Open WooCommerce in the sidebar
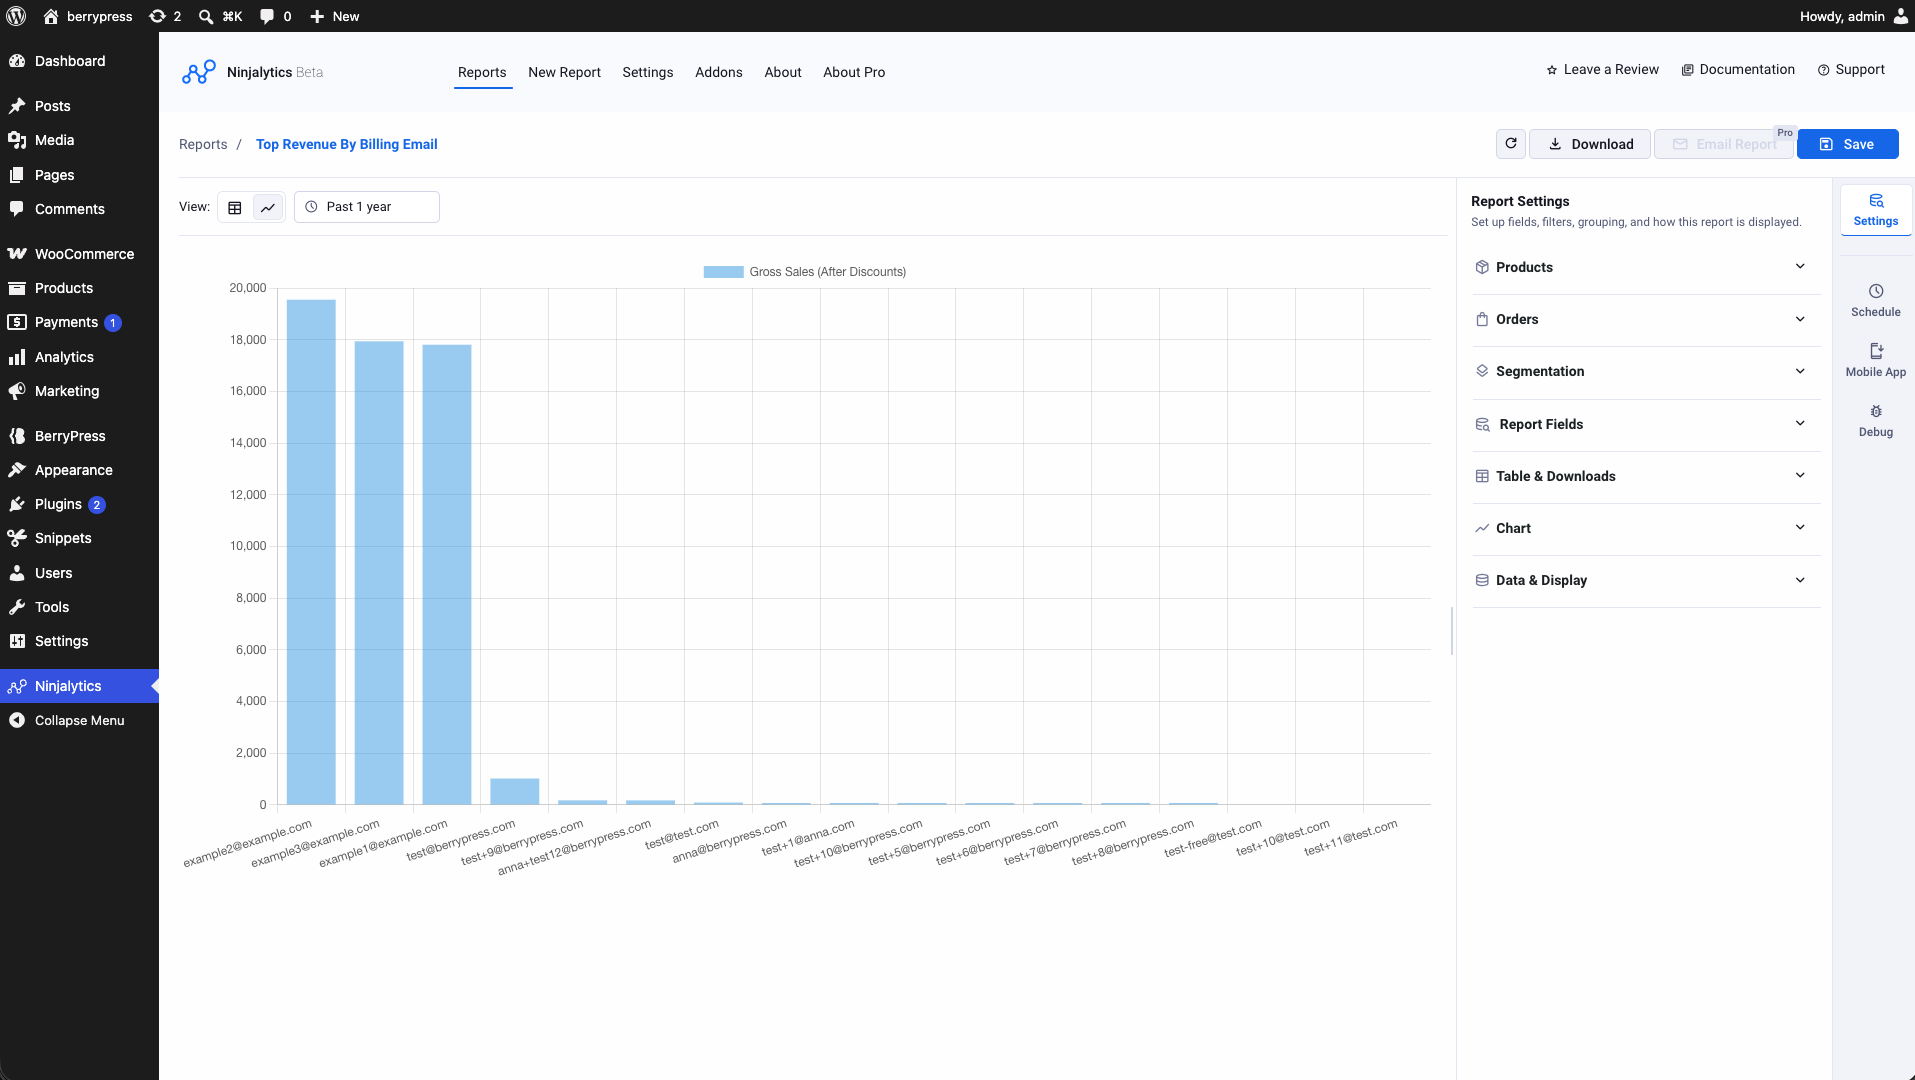 click(79, 254)
